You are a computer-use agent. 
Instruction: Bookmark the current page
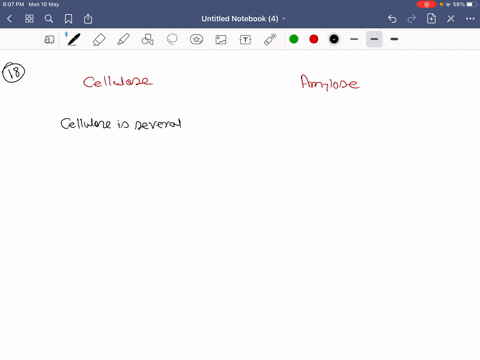(68, 19)
